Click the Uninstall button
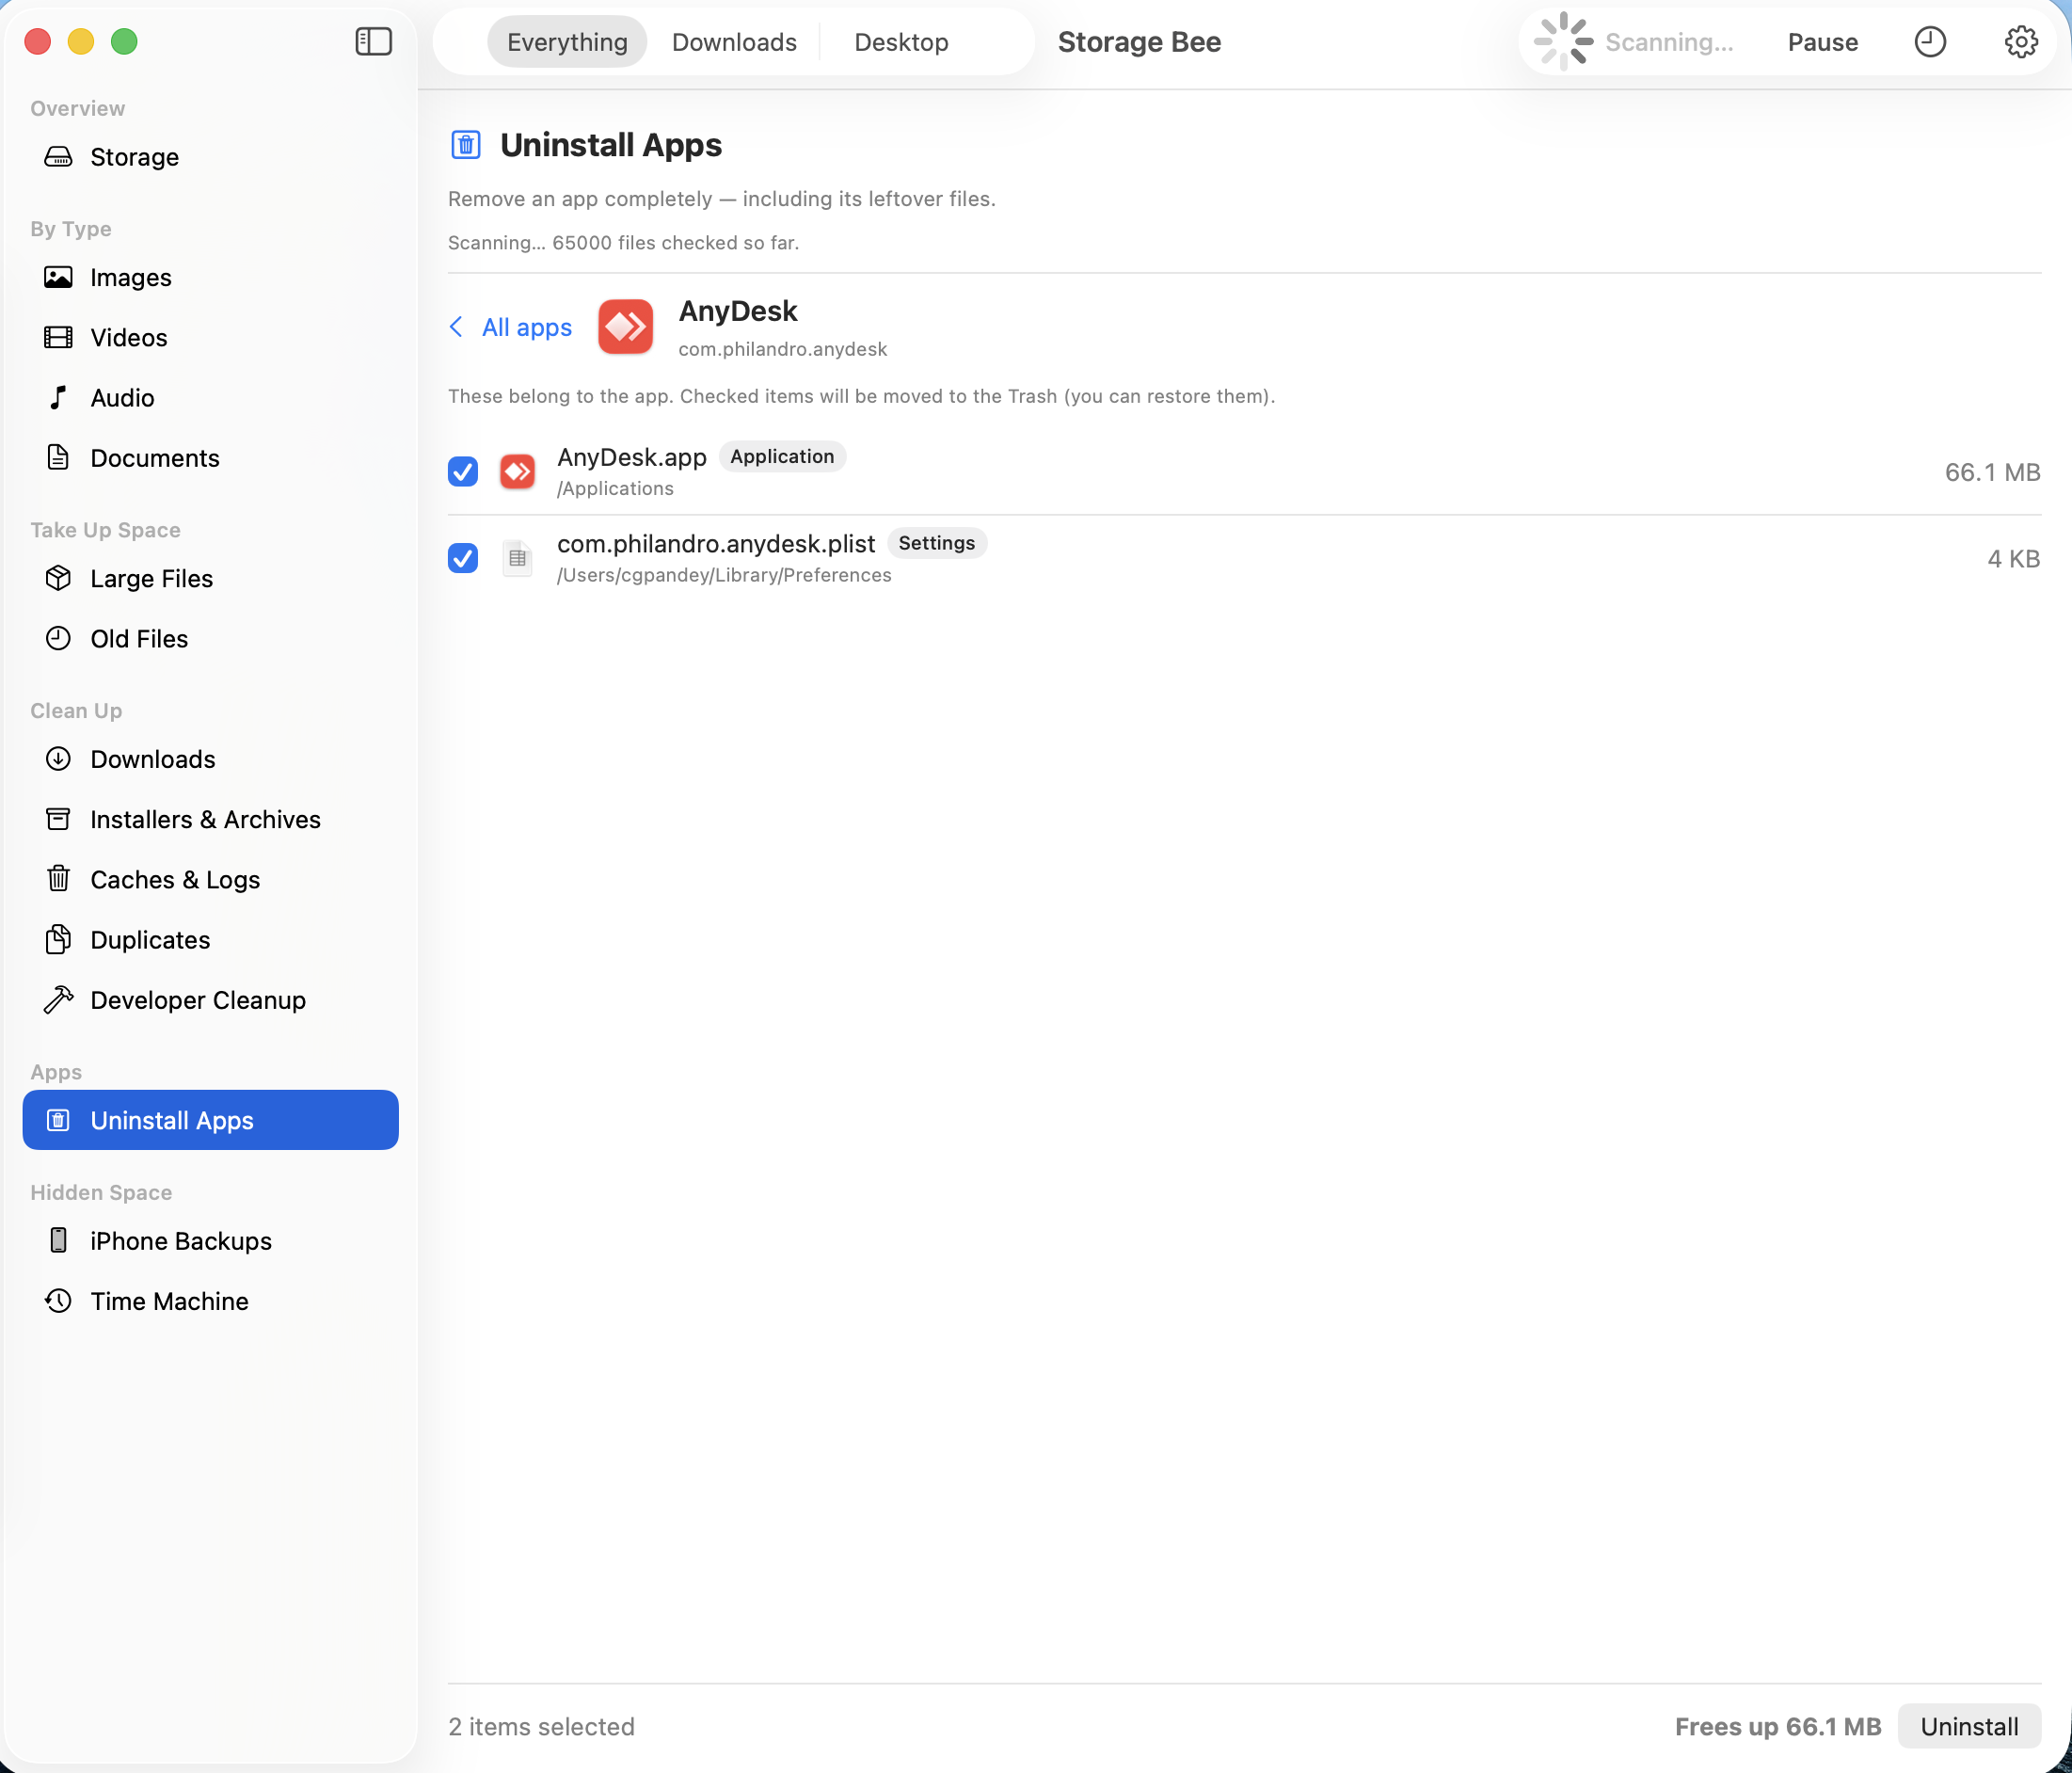The height and width of the screenshot is (1773, 2072). pyautogui.click(x=1969, y=1726)
